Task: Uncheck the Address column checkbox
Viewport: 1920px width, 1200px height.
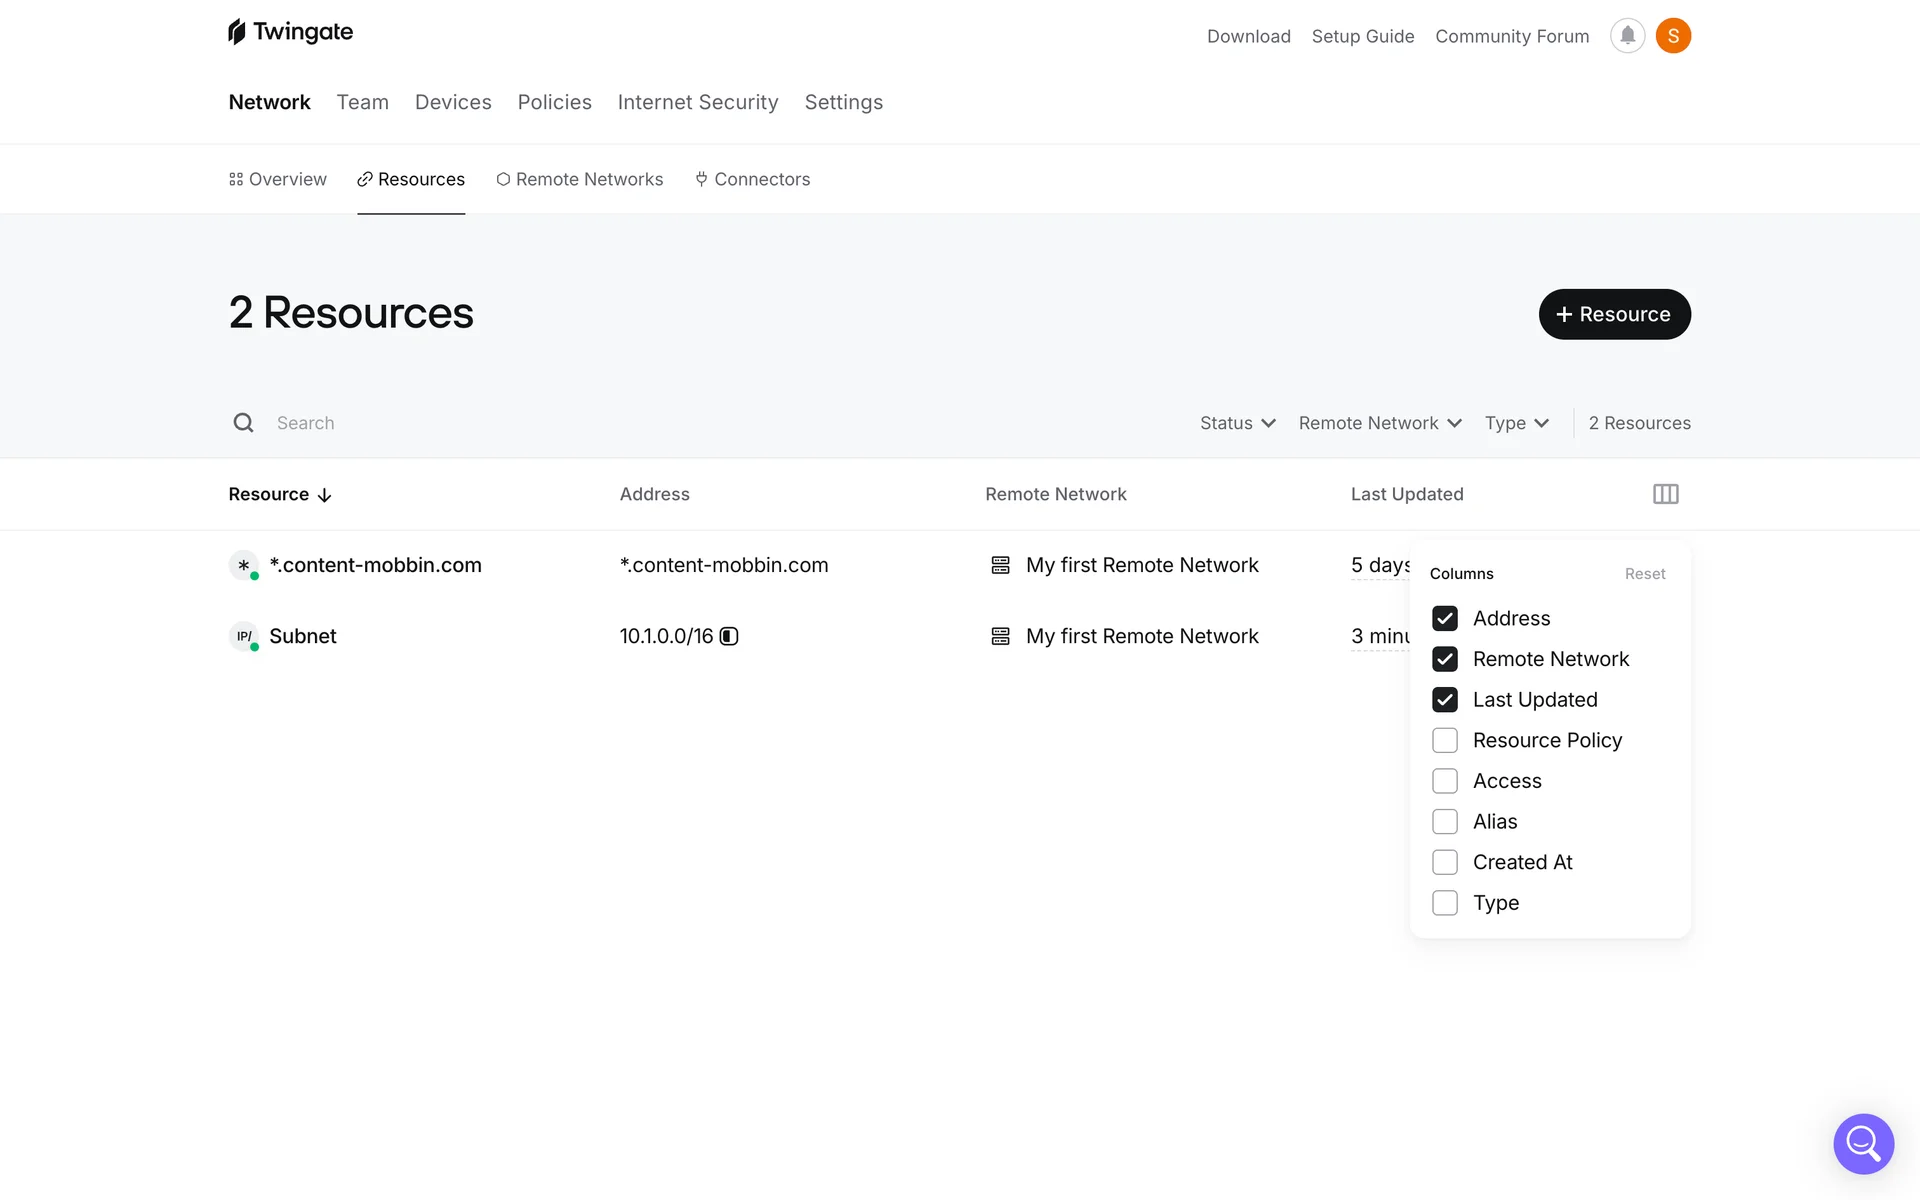Action: click(1444, 618)
